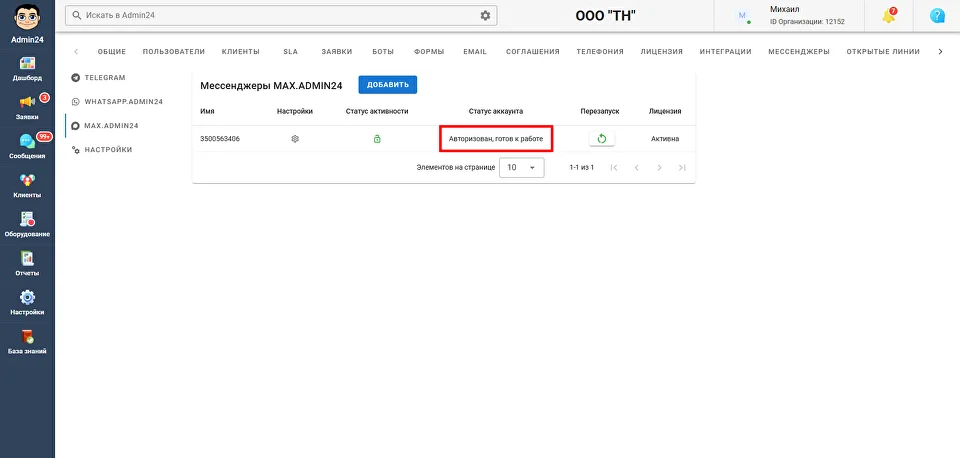
Task: Click the Михаил user avatar
Action: click(x=743, y=16)
